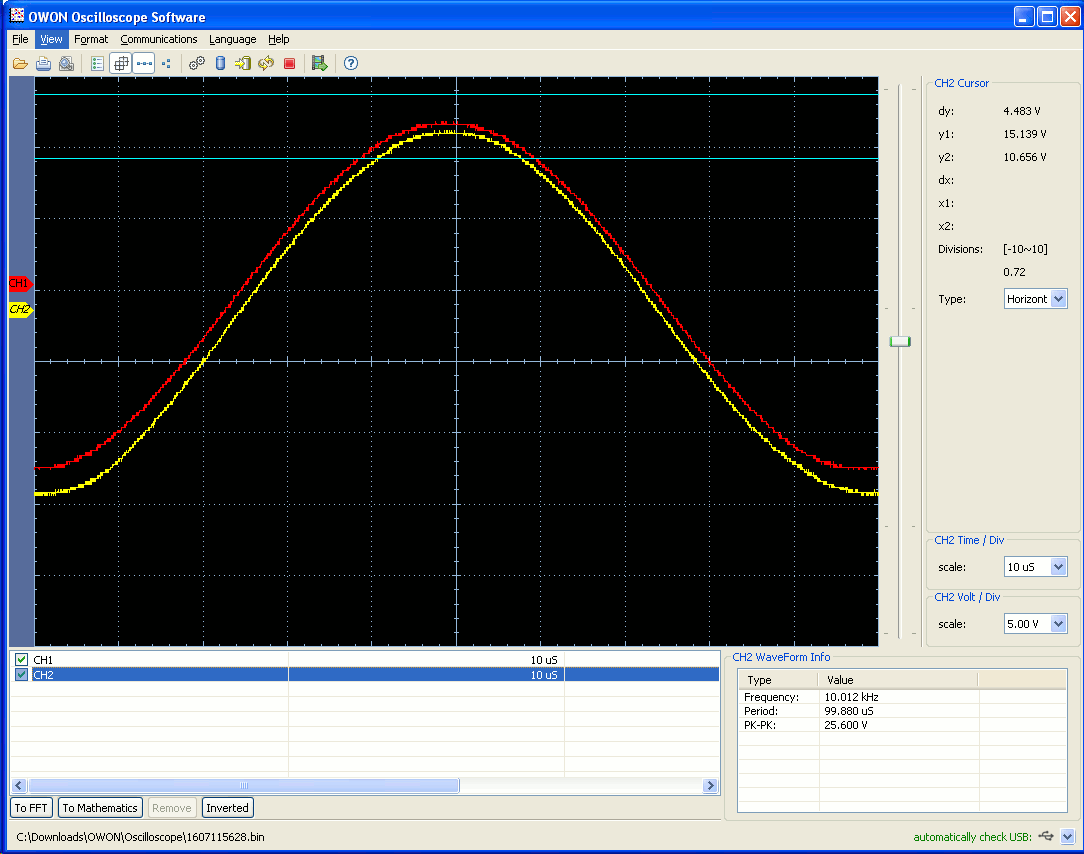Screen dimensions: 1084x854
Task: Toggle the list view toolbar icon
Action: [x=97, y=64]
